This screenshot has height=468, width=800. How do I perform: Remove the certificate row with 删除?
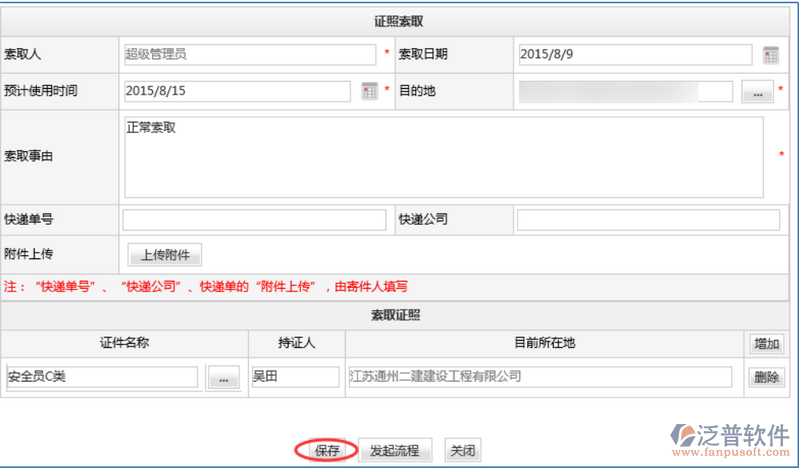[x=767, y=377]
